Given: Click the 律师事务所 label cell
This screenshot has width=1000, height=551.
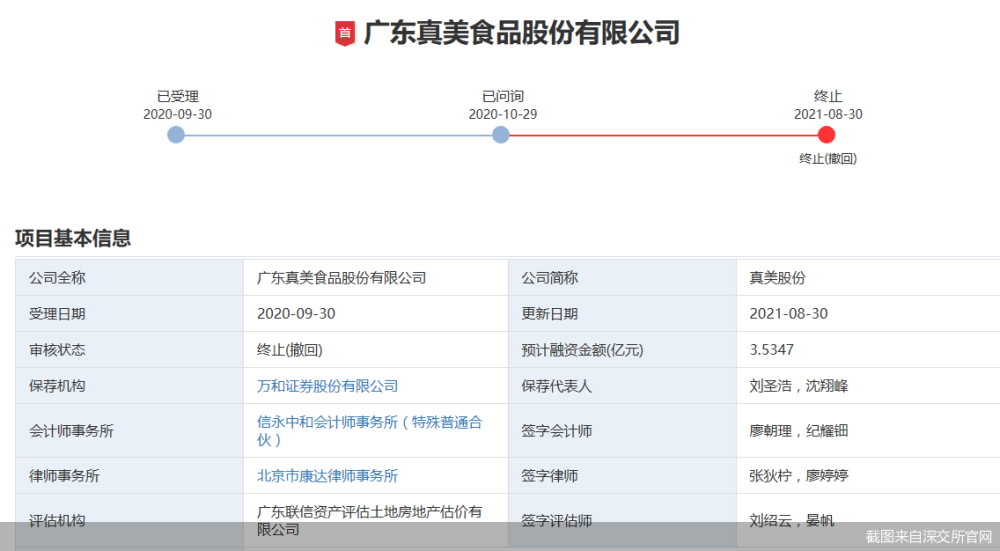Looking at the screenshot, I should (129, 476).
